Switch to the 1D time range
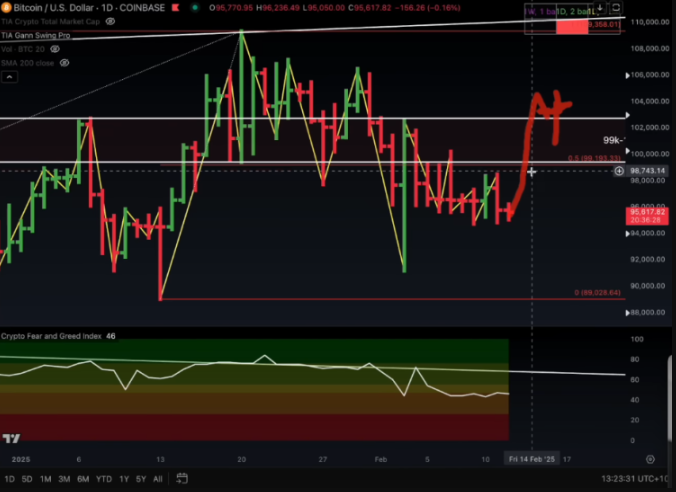676x492 pixels. (8, 479)
